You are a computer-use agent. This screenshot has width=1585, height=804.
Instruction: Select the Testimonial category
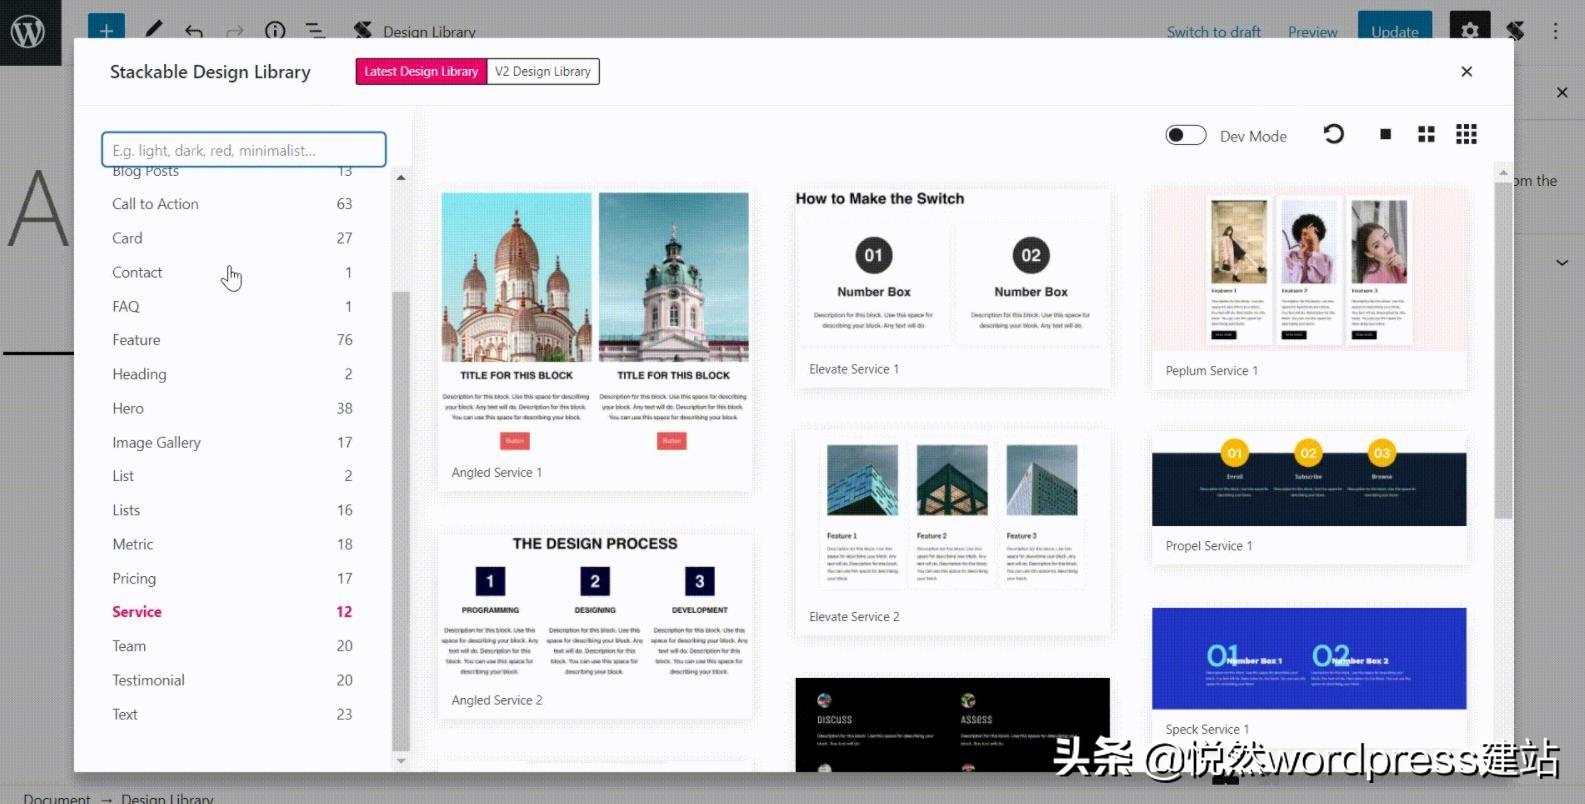[x=232, y=680]
